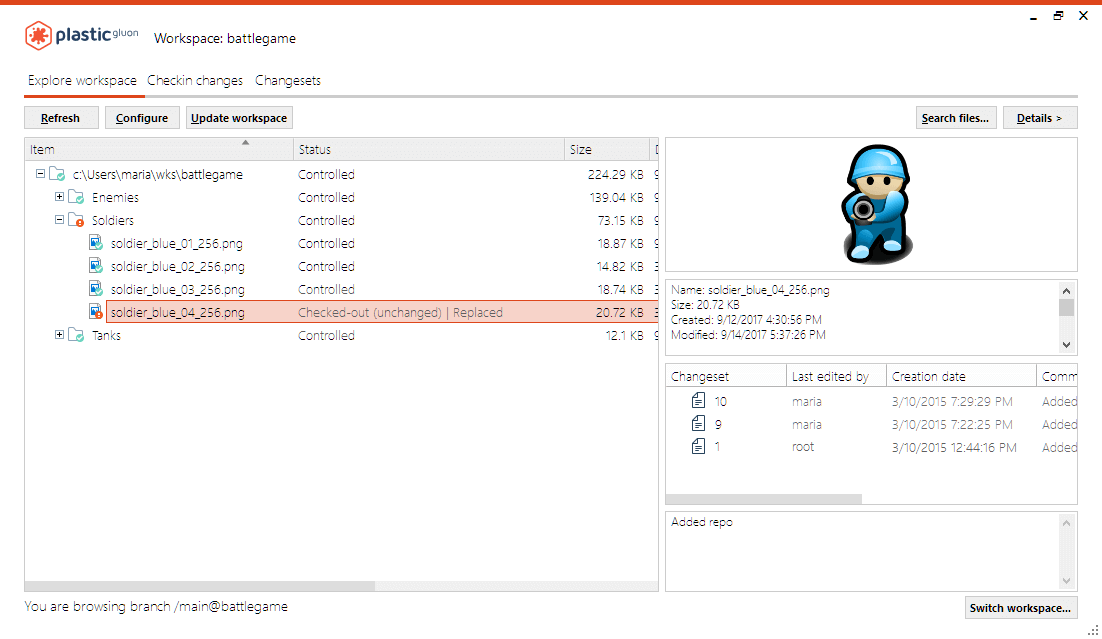Select the Tanks folder row

click(342, 335)
